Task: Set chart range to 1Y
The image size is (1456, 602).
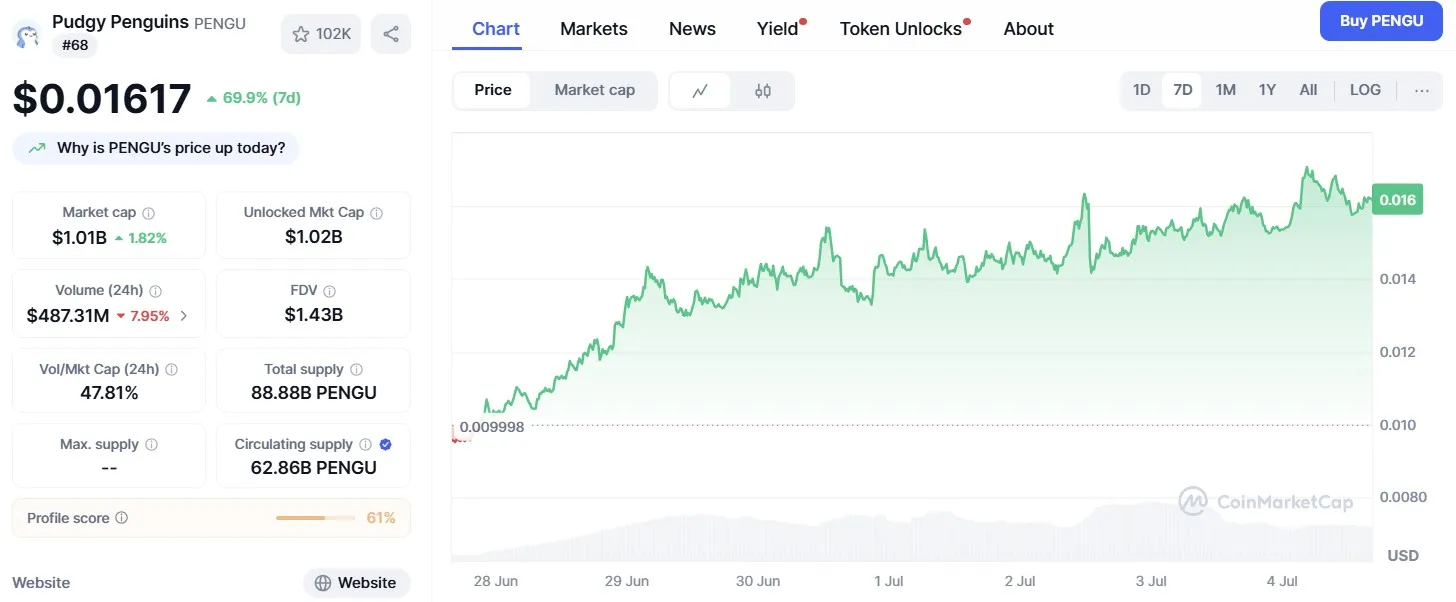Action: [1267, 90]
